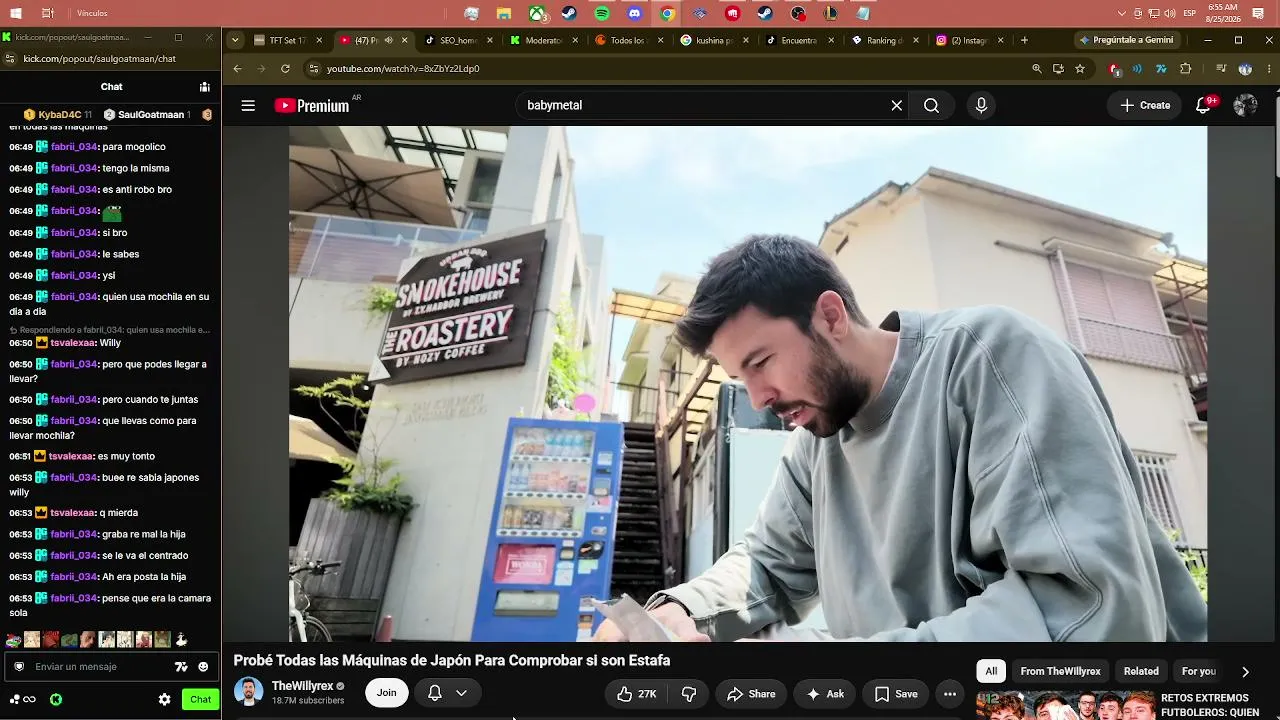Open Kick chat settings gear
The height and width of the screenshot is (720, 1280).
pyautogui.click(x=165, y=700)
